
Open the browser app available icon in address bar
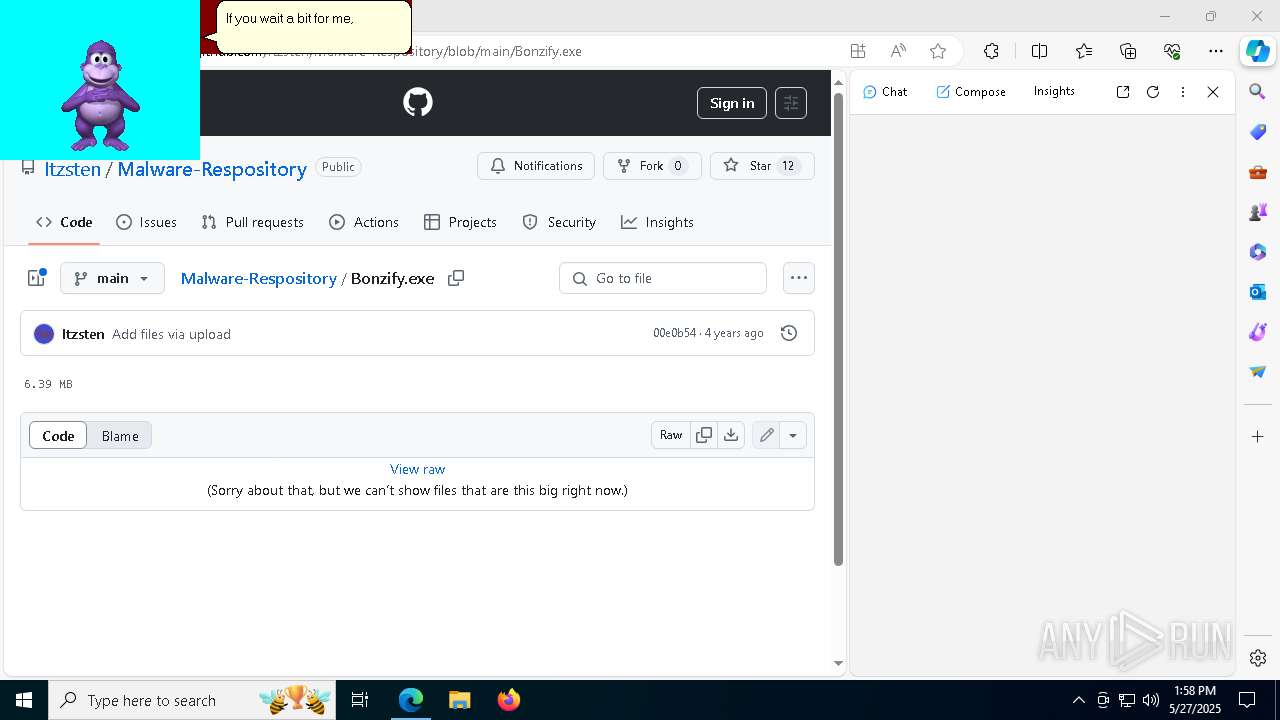[858, 51]
